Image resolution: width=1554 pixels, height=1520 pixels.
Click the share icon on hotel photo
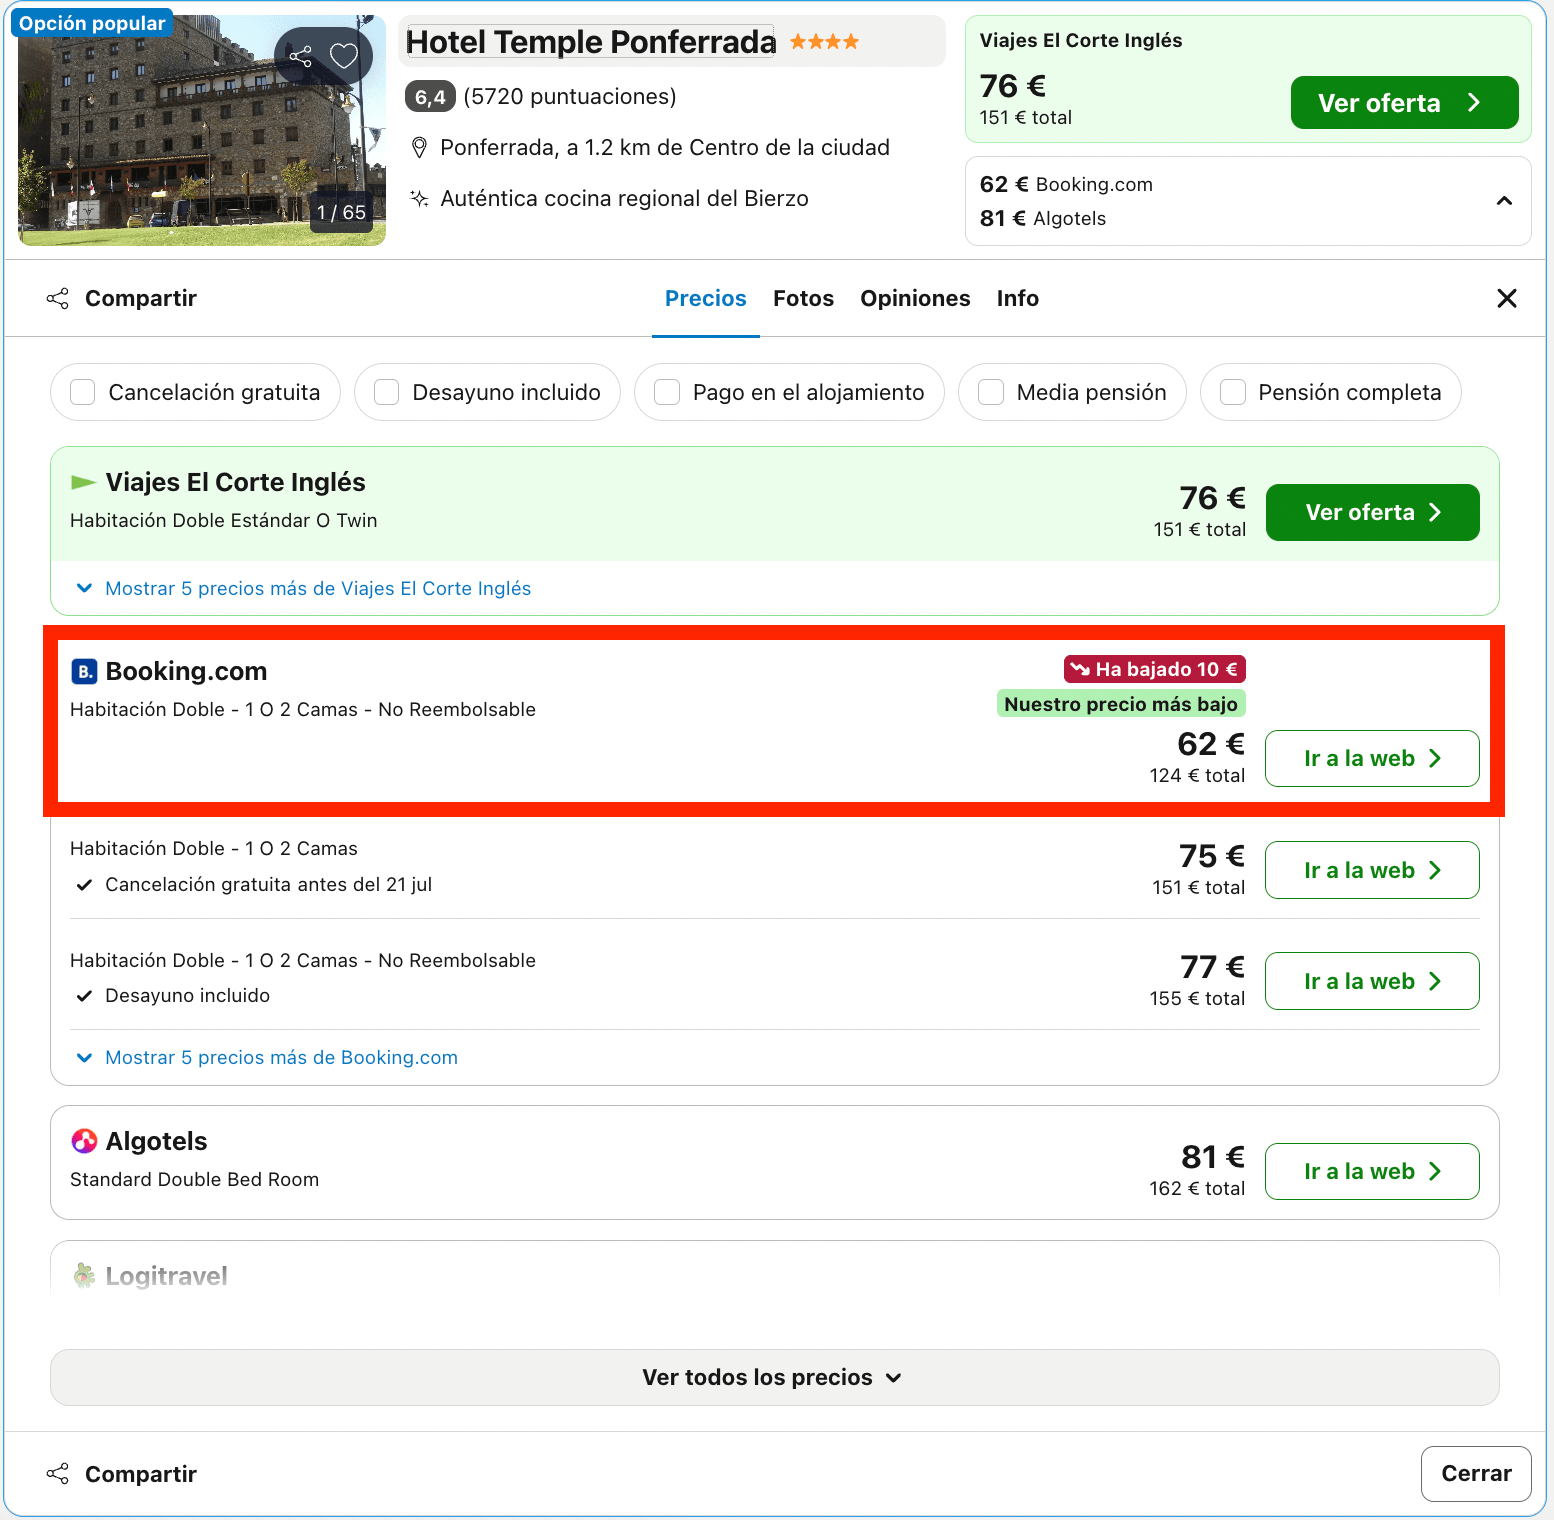click(300, 56)
